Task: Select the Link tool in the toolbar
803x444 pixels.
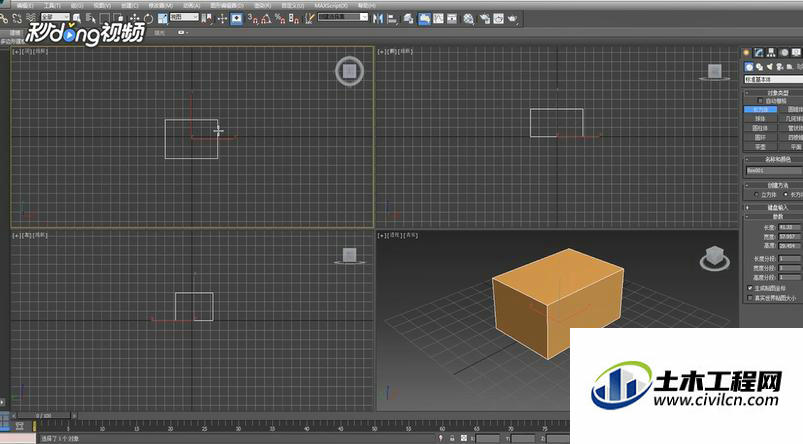Action: click(4, 19)
